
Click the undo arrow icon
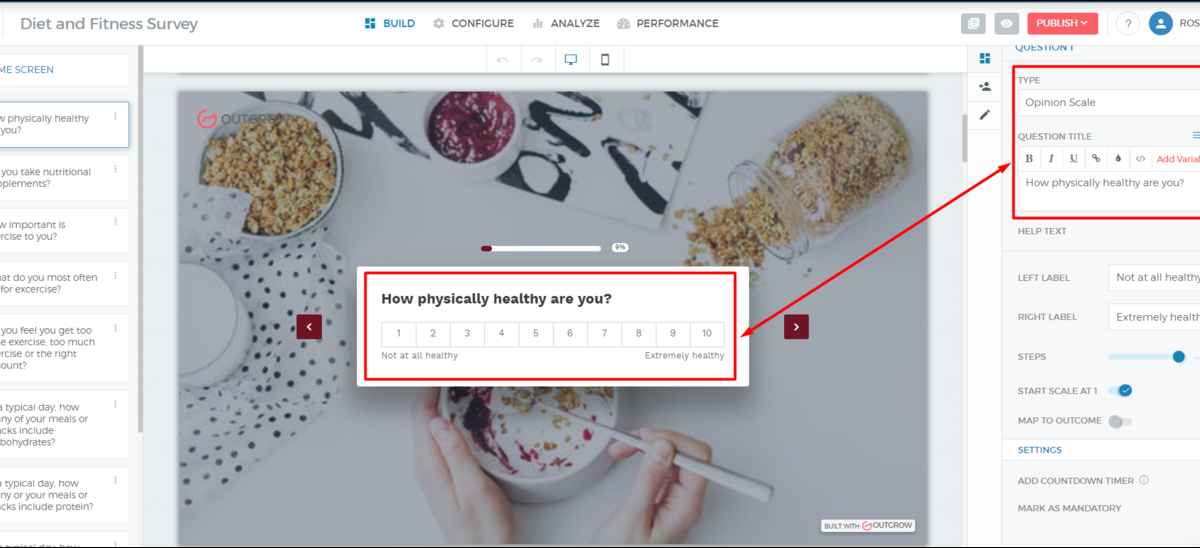tap(502, 60)
